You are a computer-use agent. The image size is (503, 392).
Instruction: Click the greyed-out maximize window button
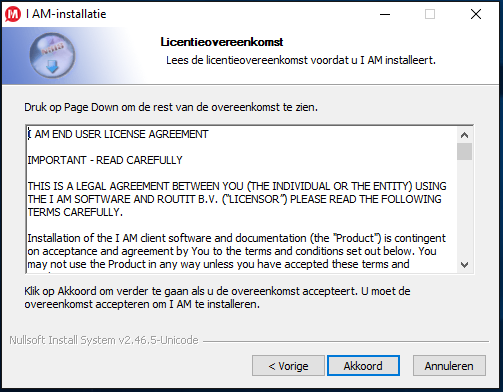pos(430,14)
